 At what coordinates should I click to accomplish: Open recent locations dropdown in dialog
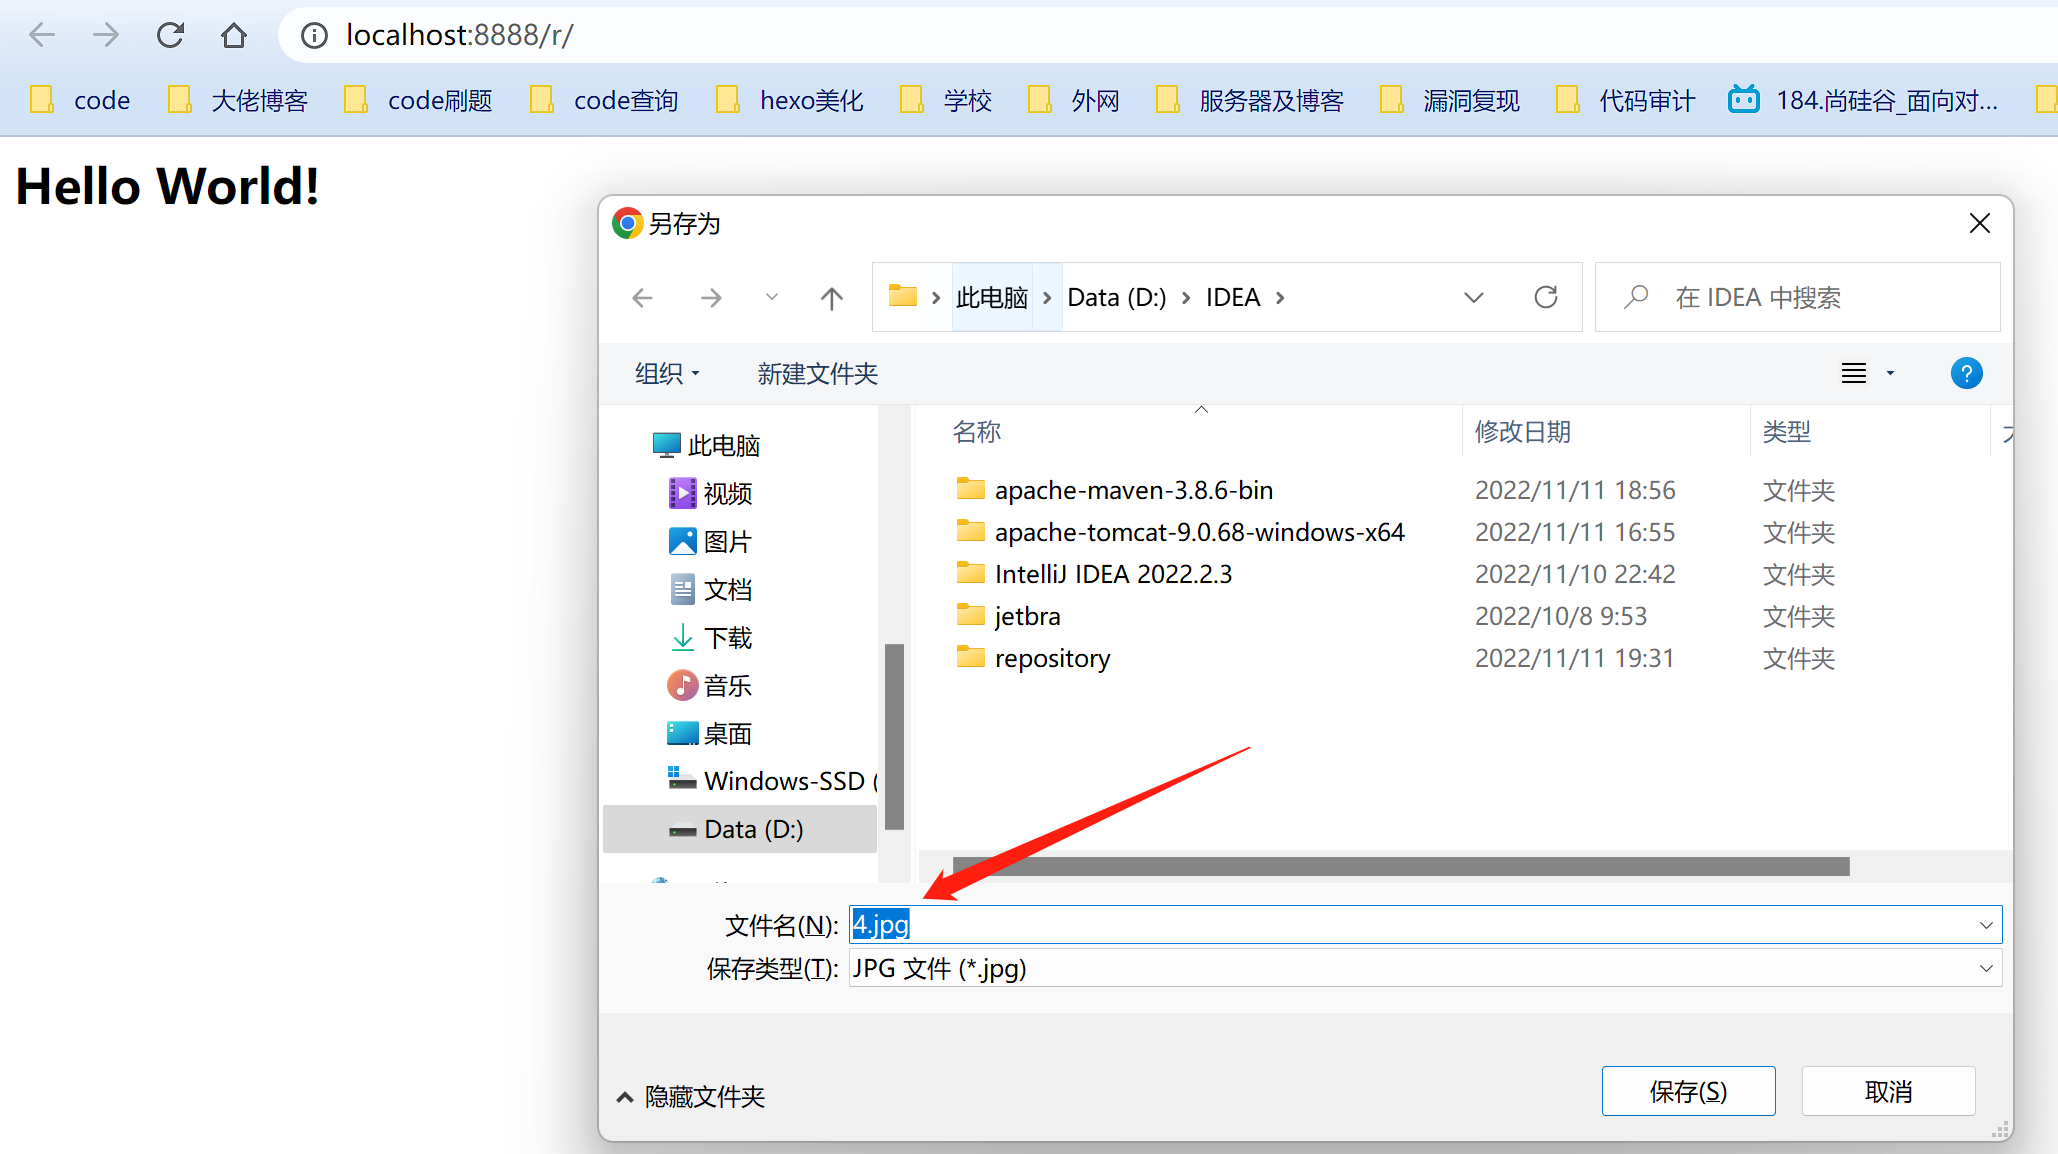(771, 297)
